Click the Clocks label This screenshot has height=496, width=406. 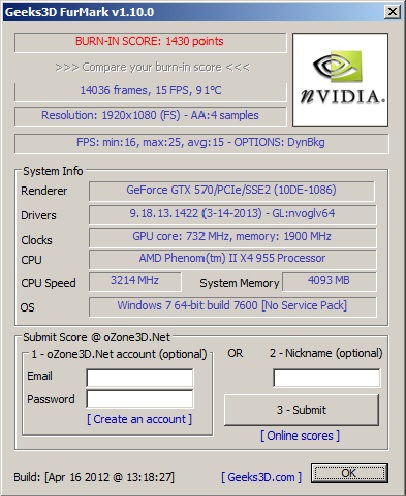coord(37,240)
